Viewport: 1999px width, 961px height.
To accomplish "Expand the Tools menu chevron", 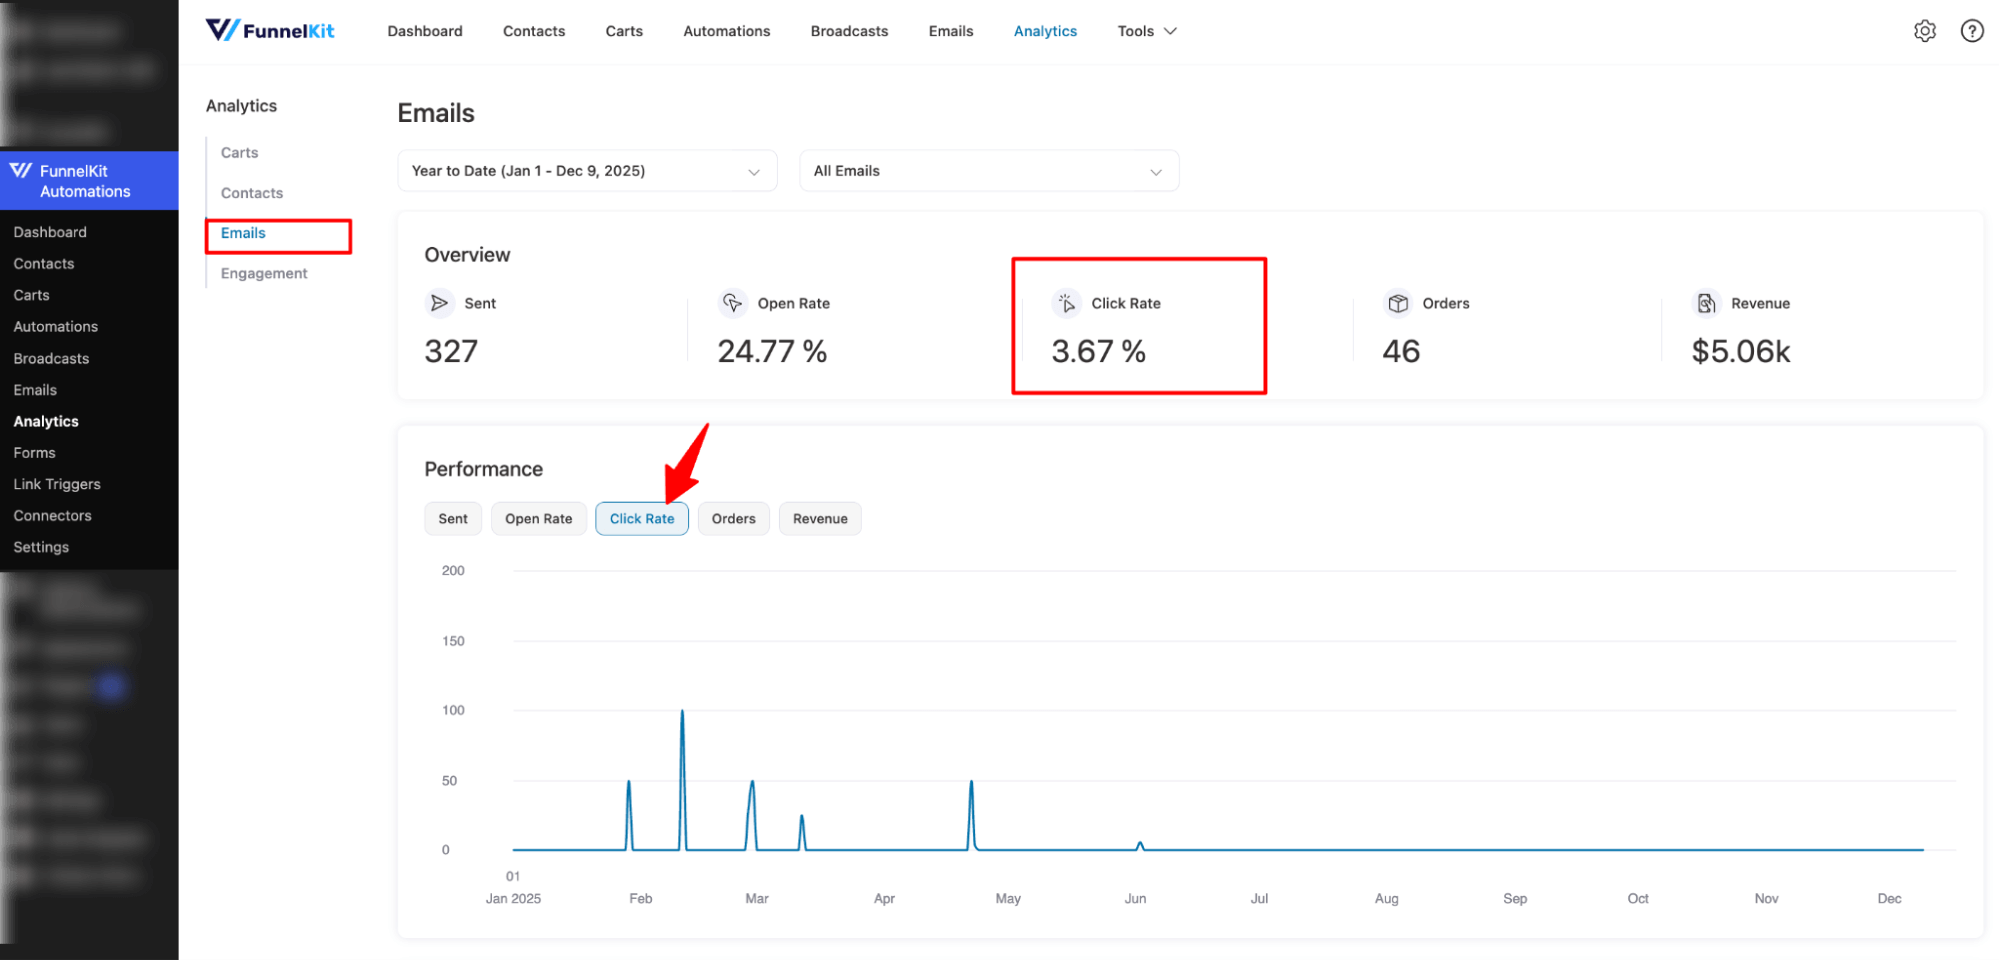I will 1169,31.
